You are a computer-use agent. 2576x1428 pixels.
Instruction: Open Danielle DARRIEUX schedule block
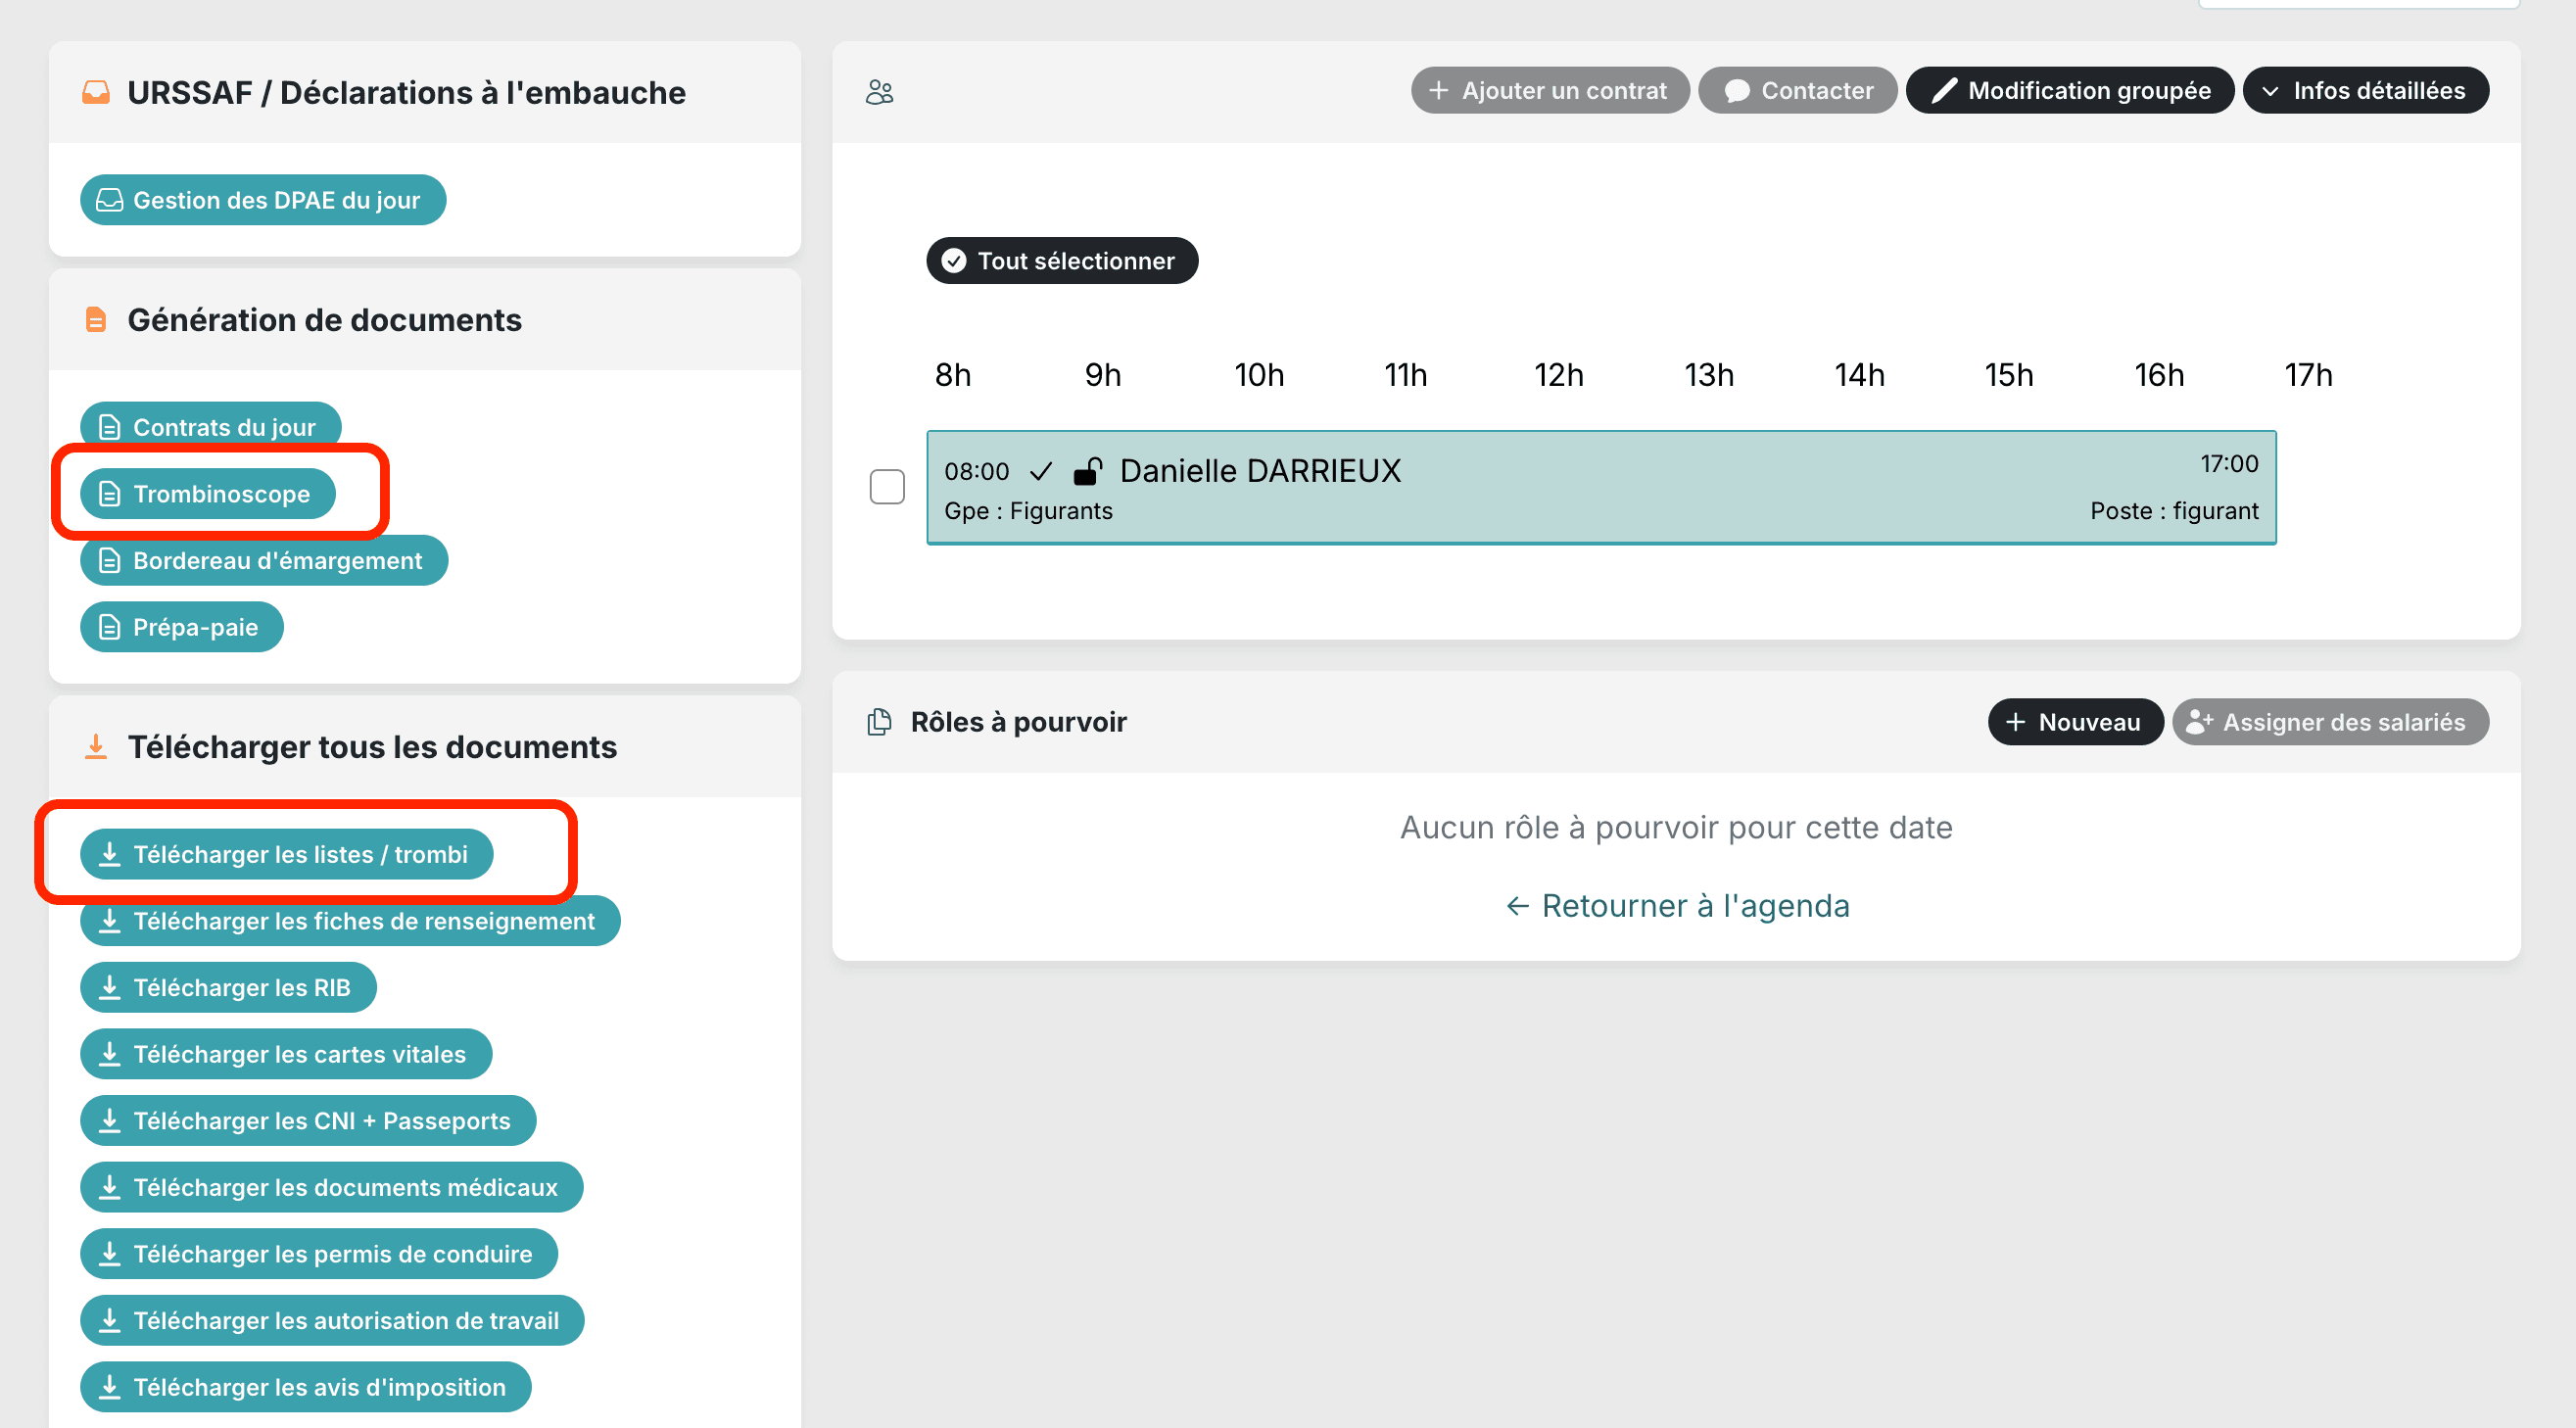pyautogui.click(x=1601, y=488)
